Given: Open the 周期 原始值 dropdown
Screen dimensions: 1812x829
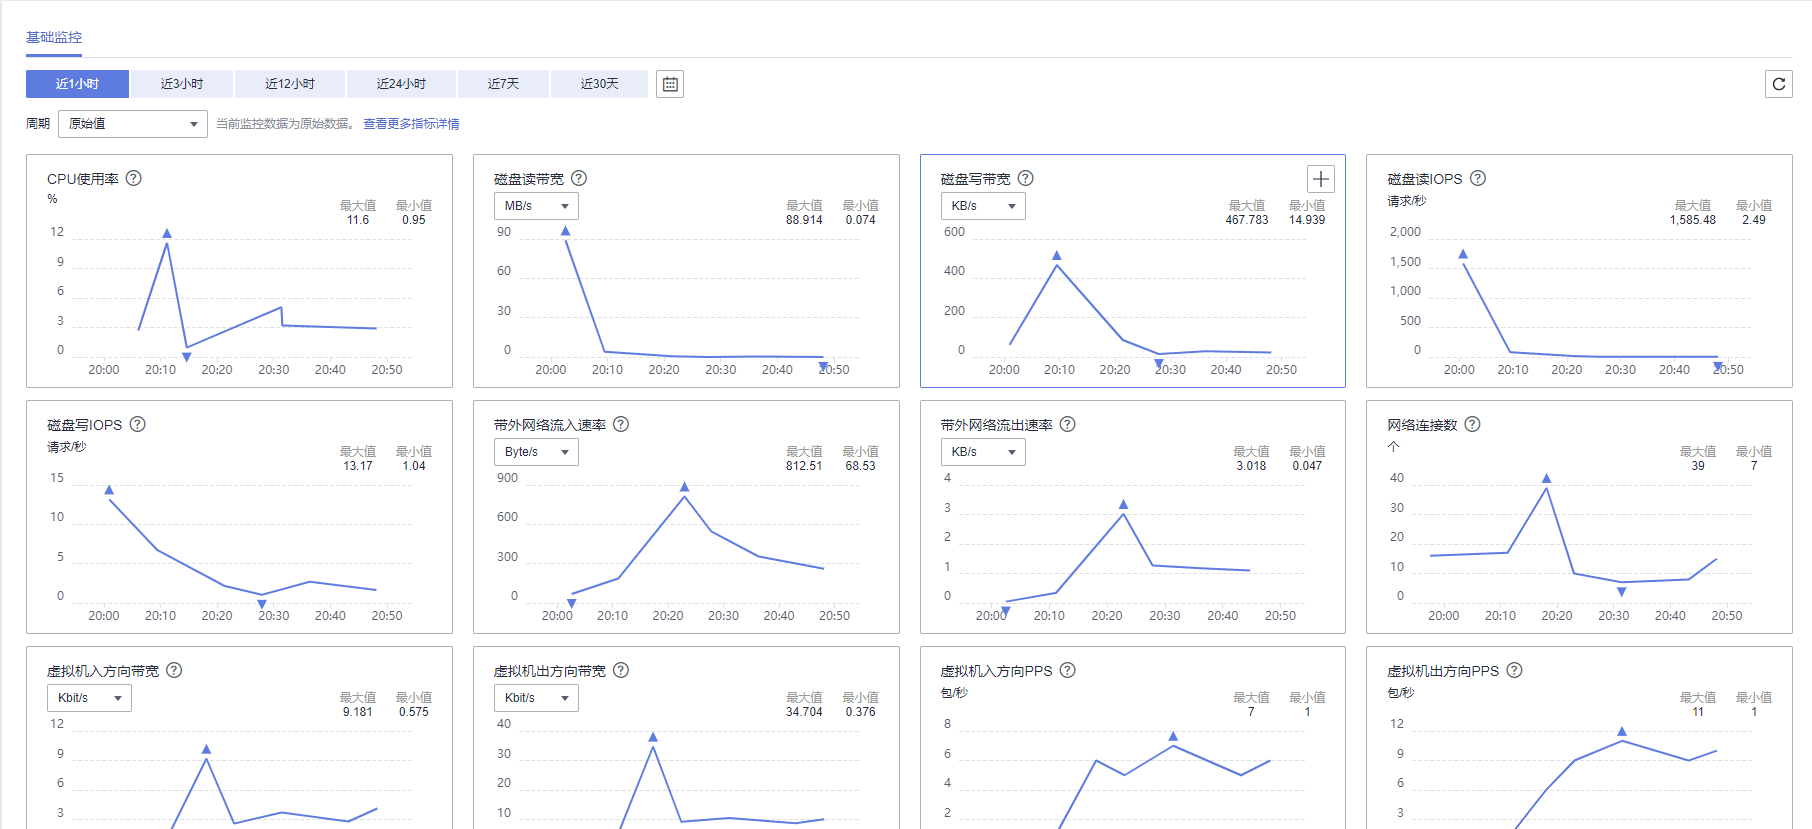Looking at the screenshot, I should coord(133,124).
